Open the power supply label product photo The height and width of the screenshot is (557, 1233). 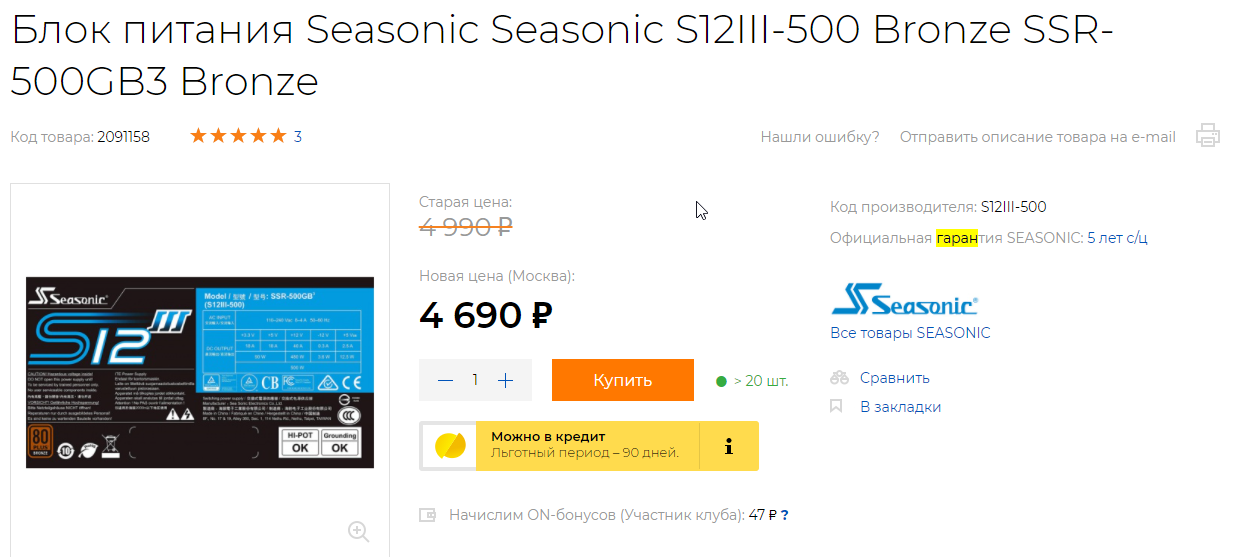click(200, 372)
